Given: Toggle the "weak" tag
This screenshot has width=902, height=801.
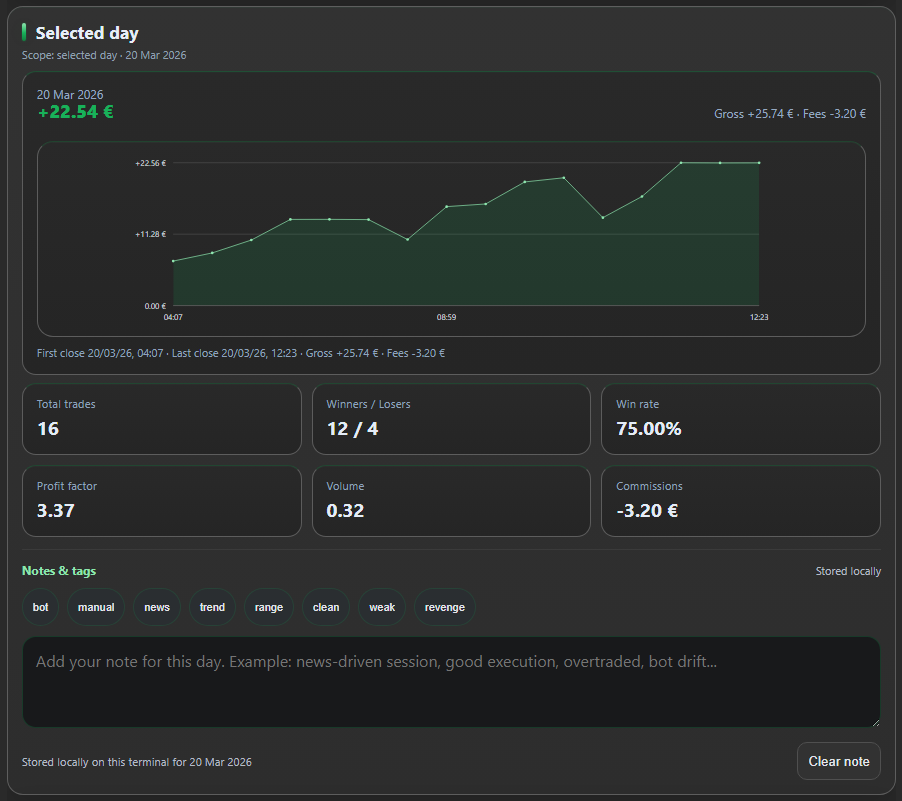Looking at the screenshot, I should click(381, 607).
